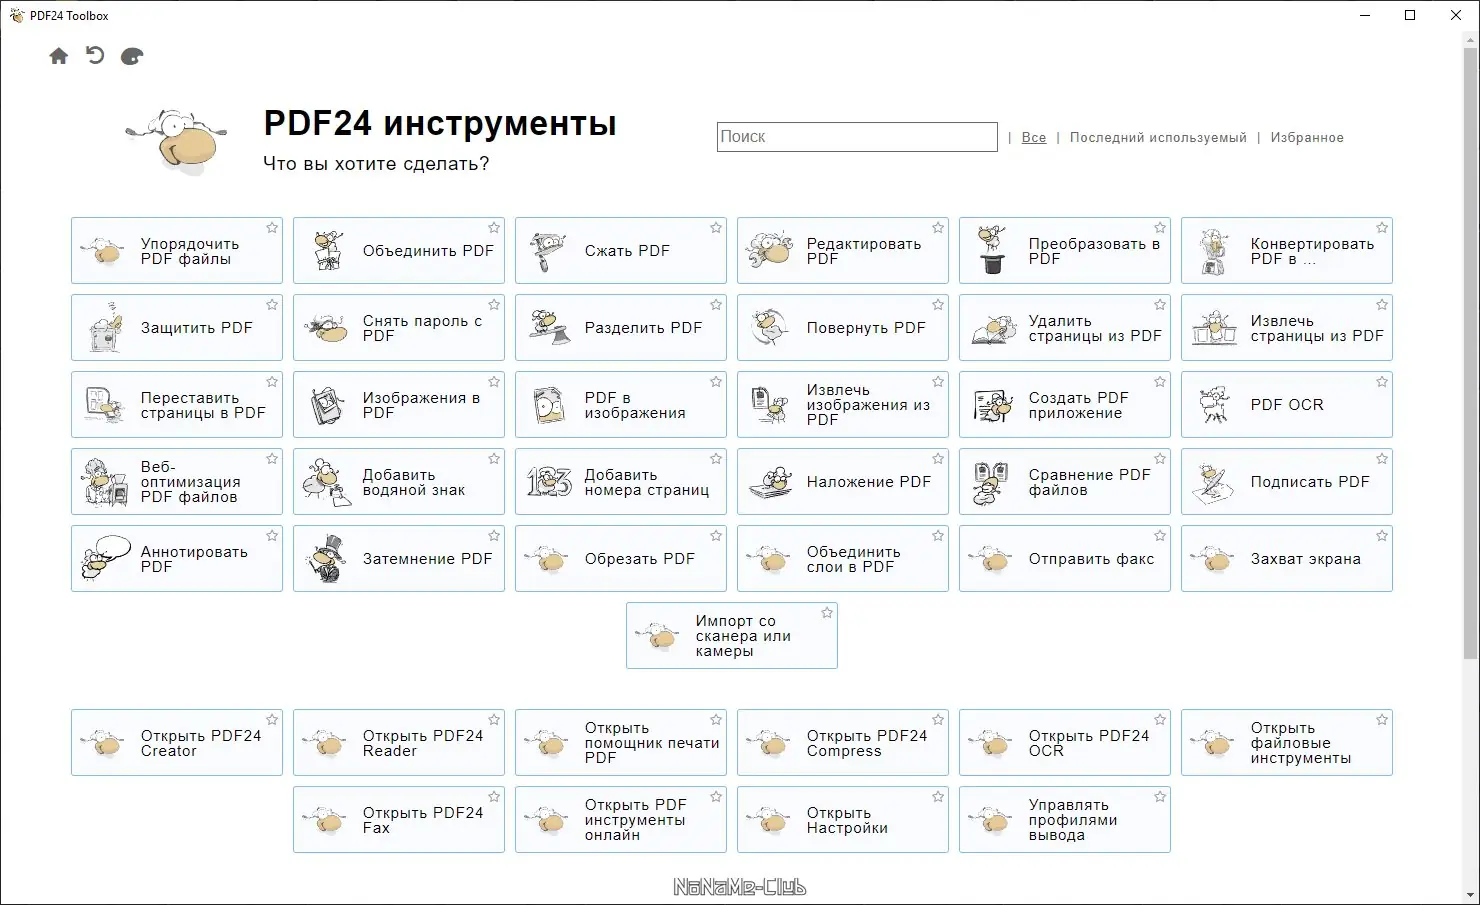This screenshot has height=905, width=1480.
Task: Click the back arrow icon
Action: (95, 56)
